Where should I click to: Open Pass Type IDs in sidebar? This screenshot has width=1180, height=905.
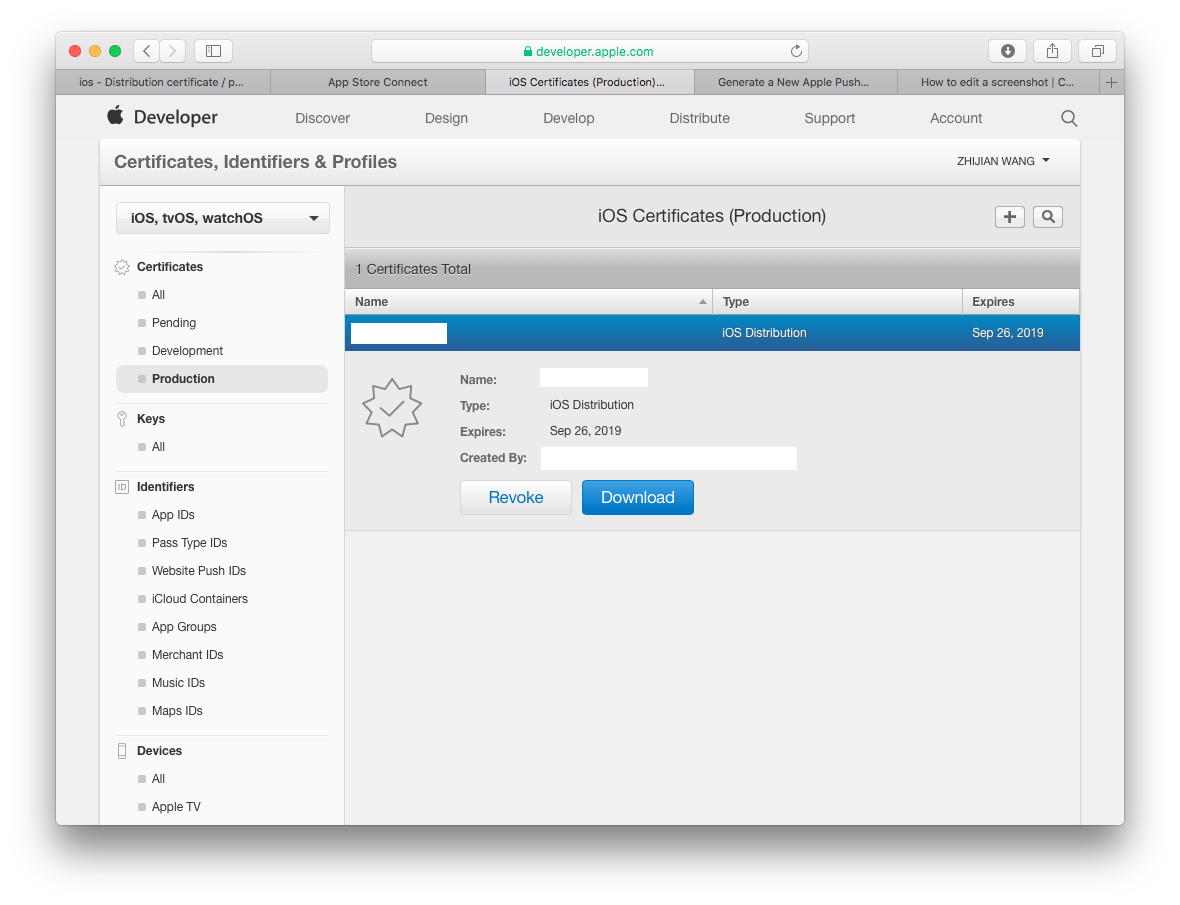click(190, 543)
